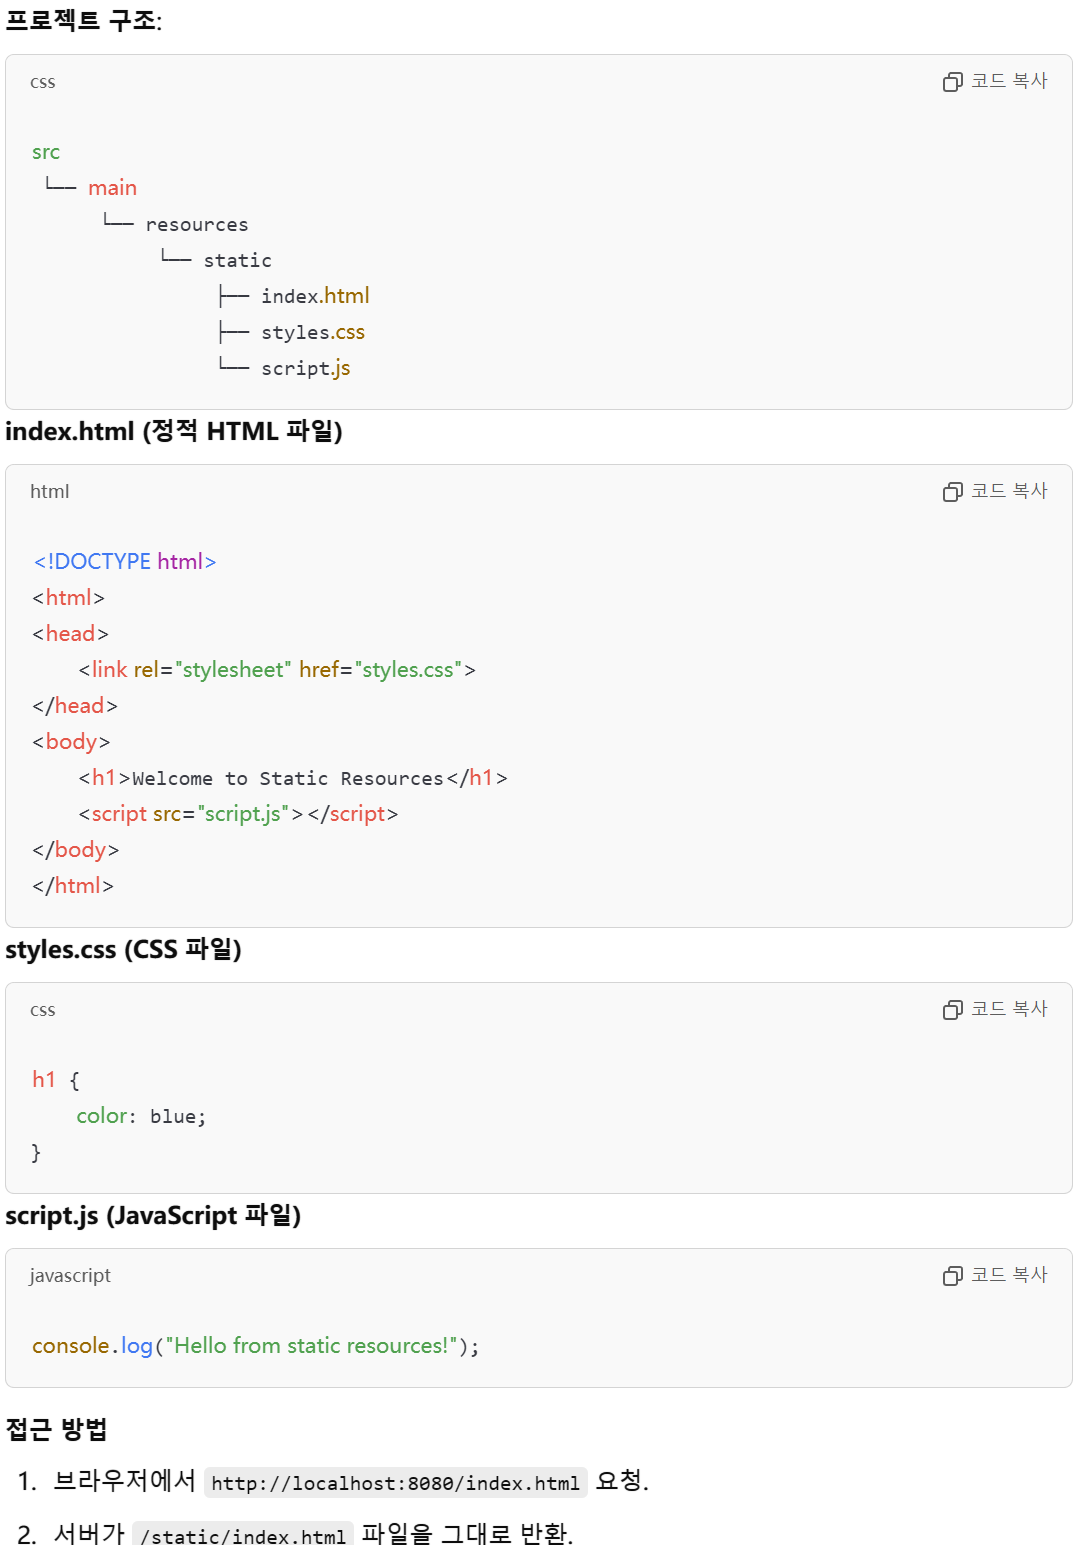This screenshot has height=1545, width=1087.
Task: Select the index.html entry in the project tree
Action: [315, 295]
